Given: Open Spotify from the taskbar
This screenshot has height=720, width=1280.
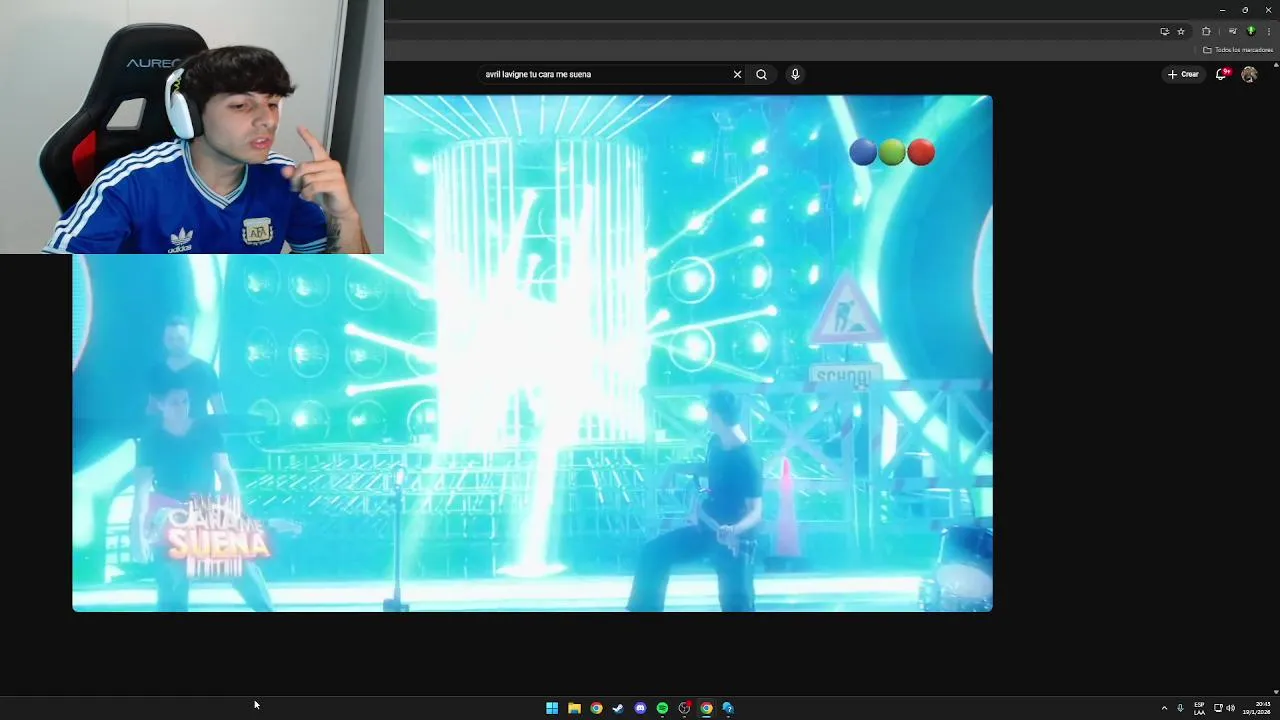Looking at the screenshot, I should (x=662, y=708).
